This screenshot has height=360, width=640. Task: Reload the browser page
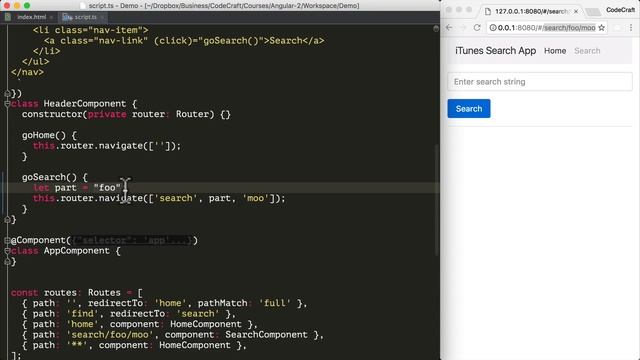click(477, 28)
